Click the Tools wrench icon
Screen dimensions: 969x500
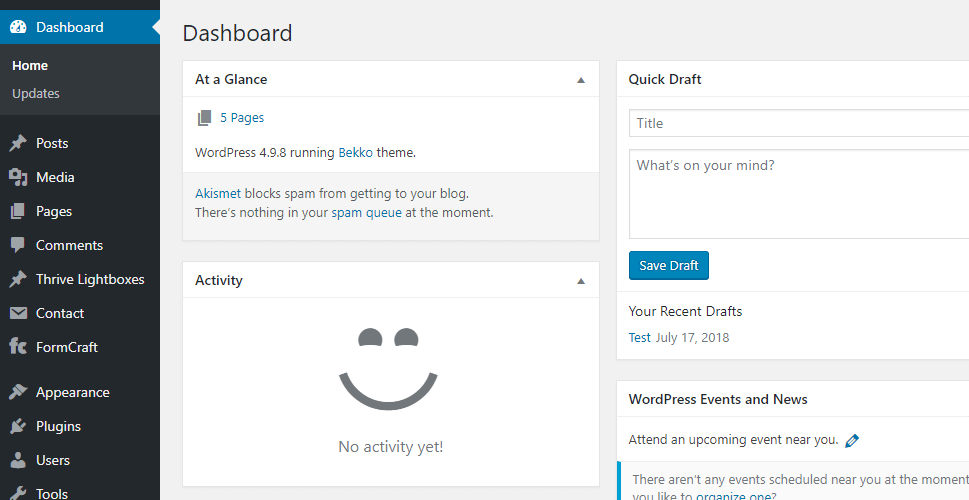pyautogui.click(x=18, y=493)
